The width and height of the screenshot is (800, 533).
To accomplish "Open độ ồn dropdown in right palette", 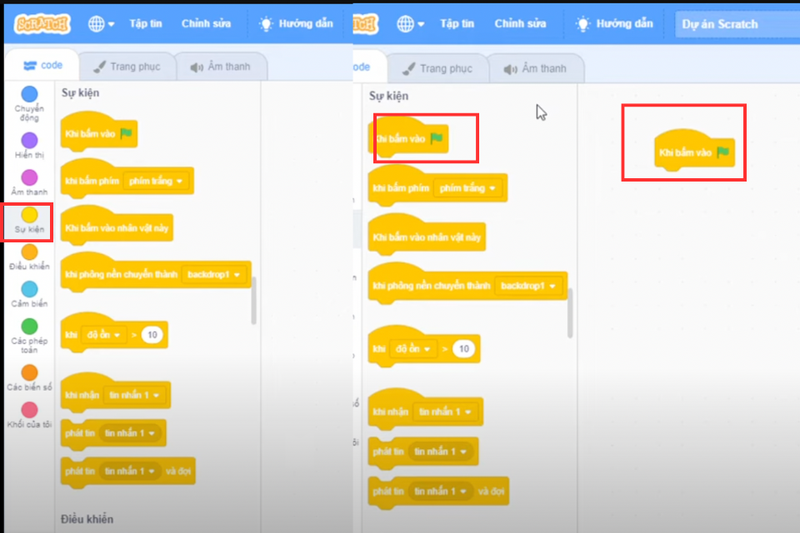I will [413, 349].
